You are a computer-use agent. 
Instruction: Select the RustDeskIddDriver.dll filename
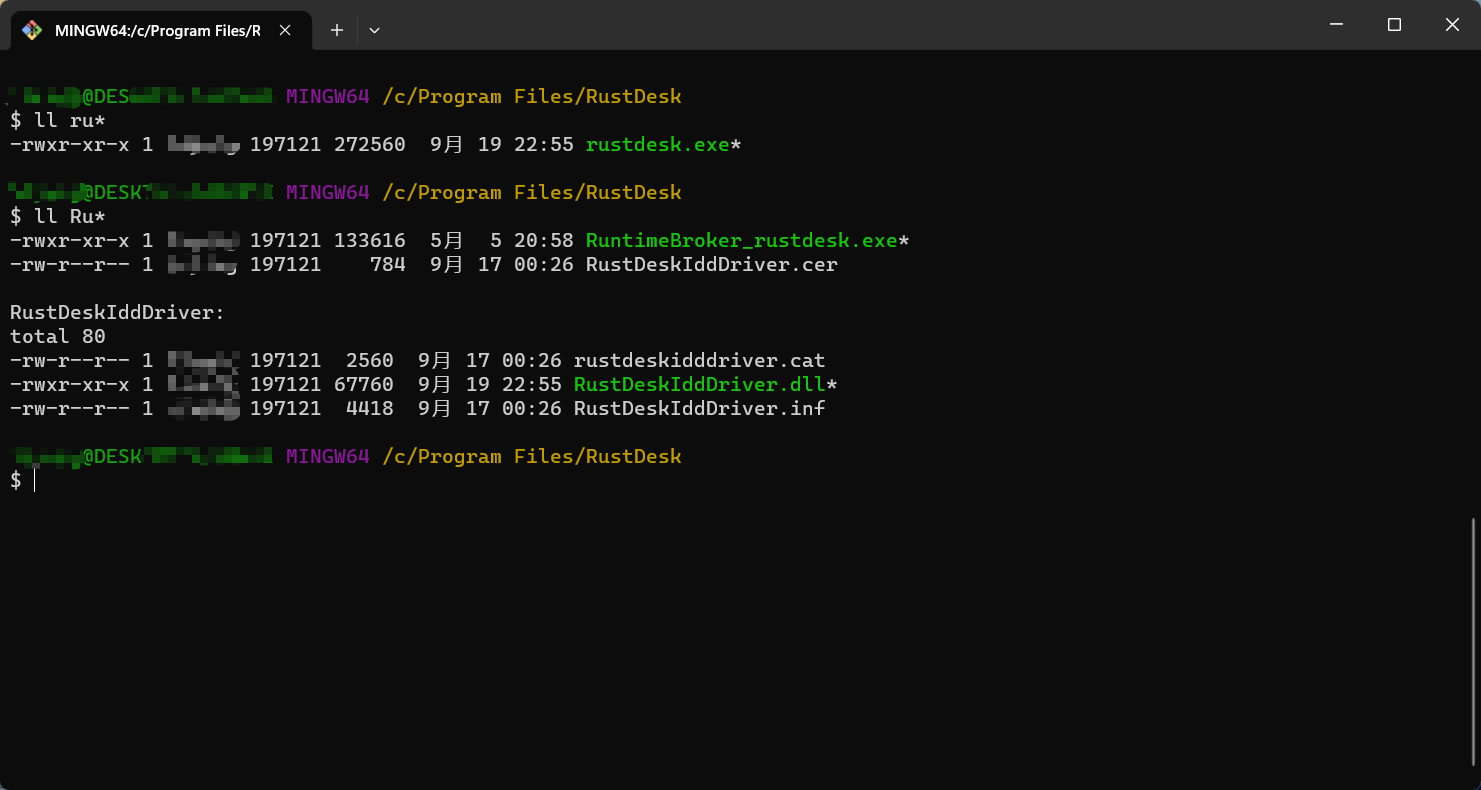click(700, 384)
